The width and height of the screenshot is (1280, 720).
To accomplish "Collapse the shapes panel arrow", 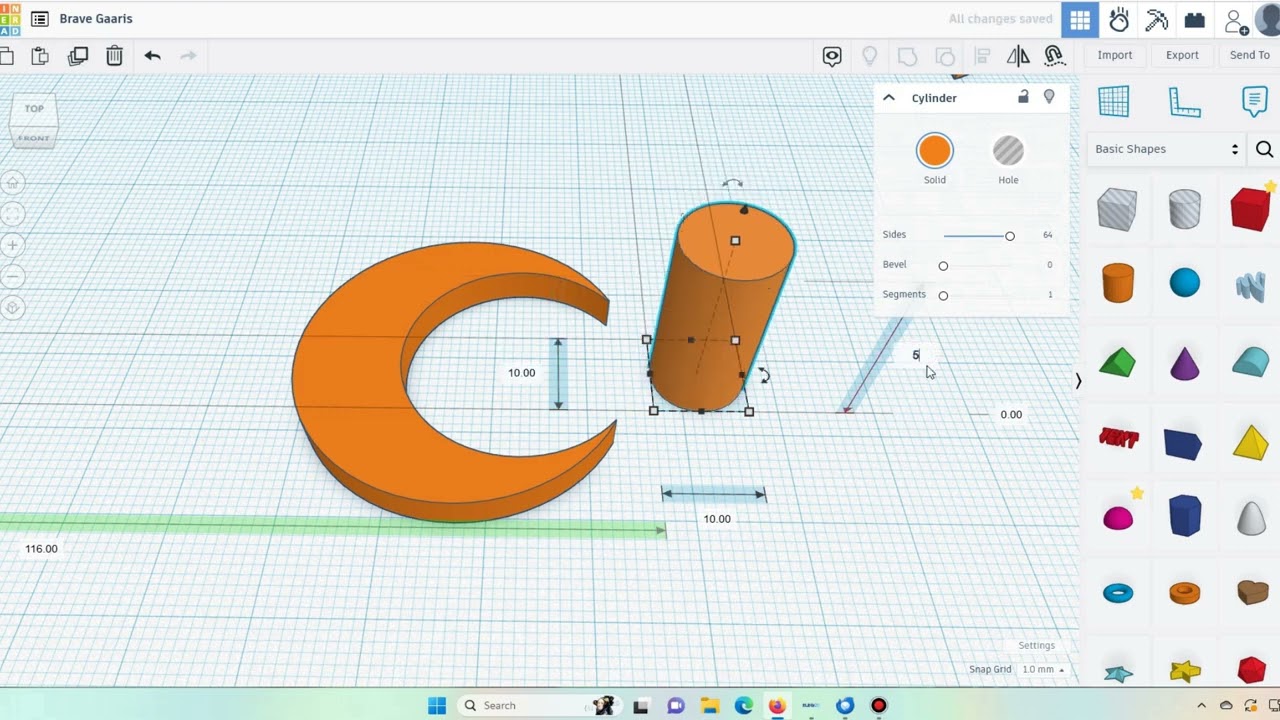I will 1078,381.
